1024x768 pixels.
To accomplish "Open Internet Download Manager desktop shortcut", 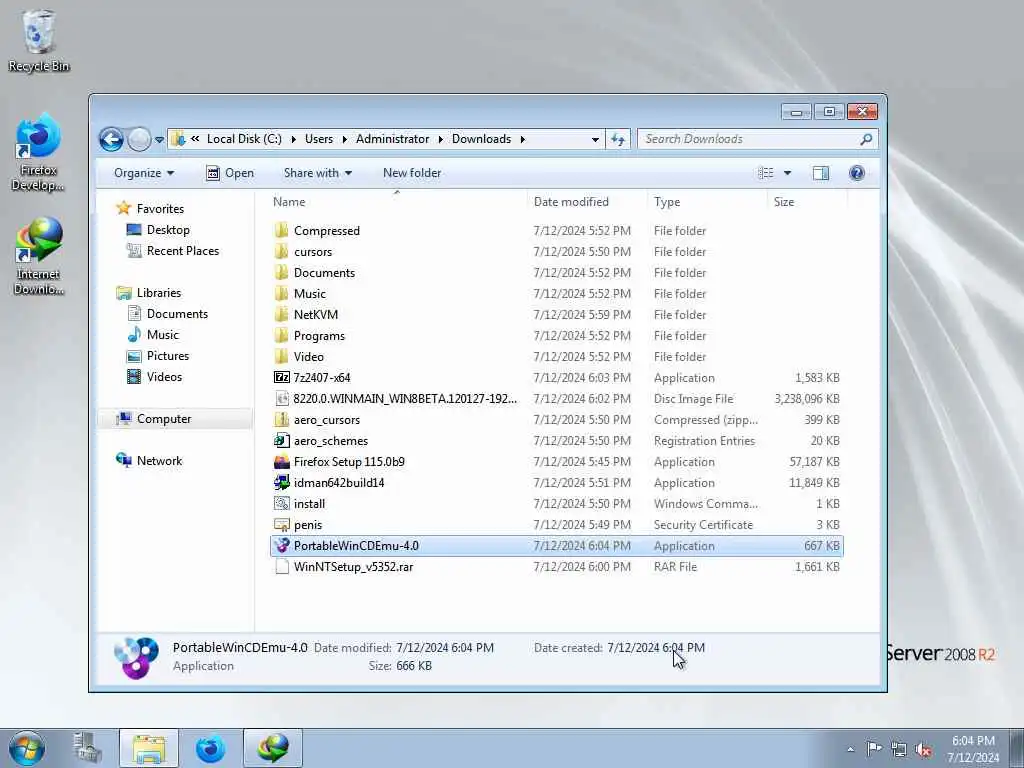I will (39, 257).
